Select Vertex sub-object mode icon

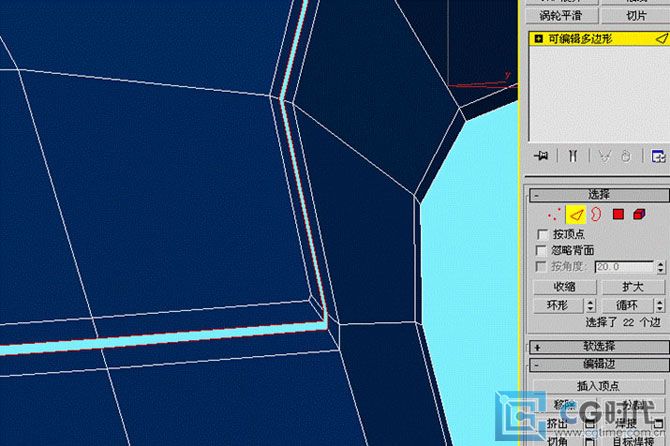pos(554,214)
